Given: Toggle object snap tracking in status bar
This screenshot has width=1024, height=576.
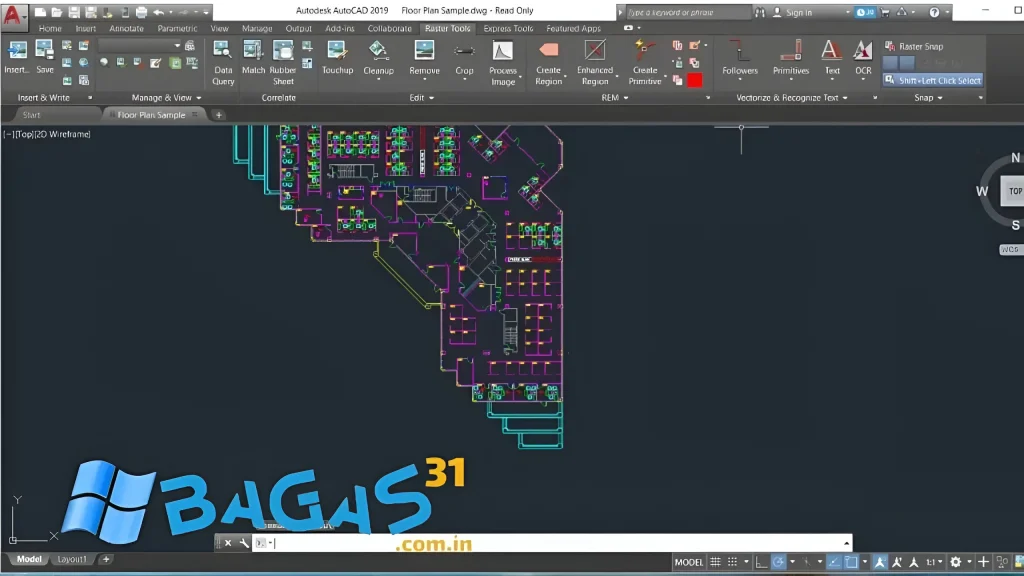Looking at the screenshot, I should [x=834, y=562].
